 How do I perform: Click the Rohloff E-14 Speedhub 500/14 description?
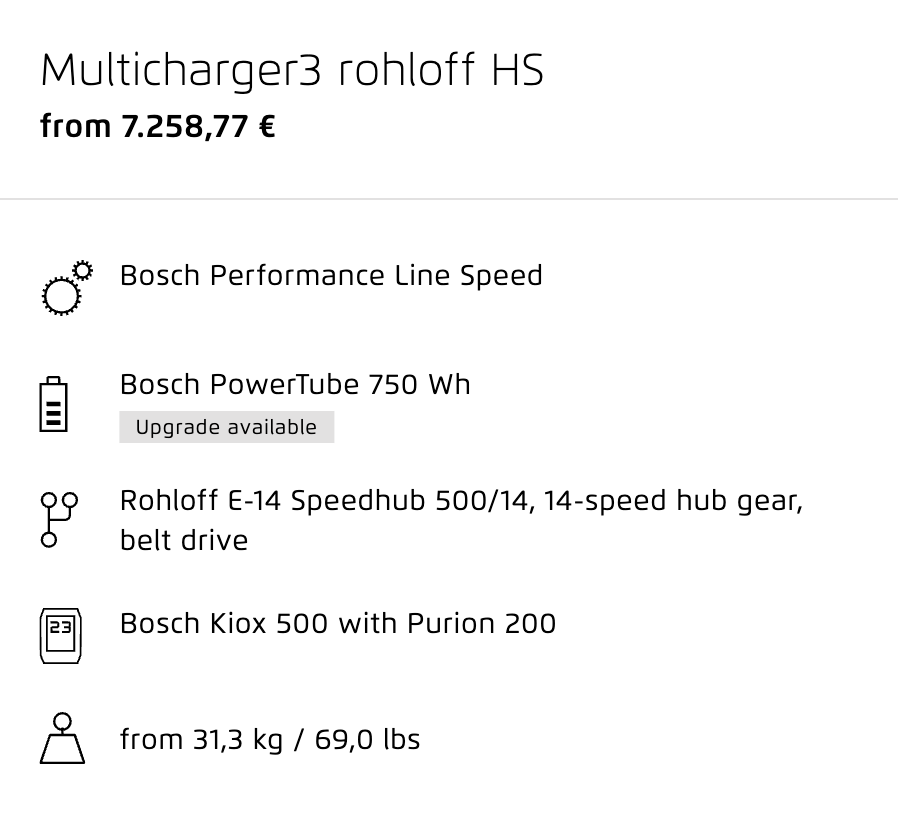(462, 520)
